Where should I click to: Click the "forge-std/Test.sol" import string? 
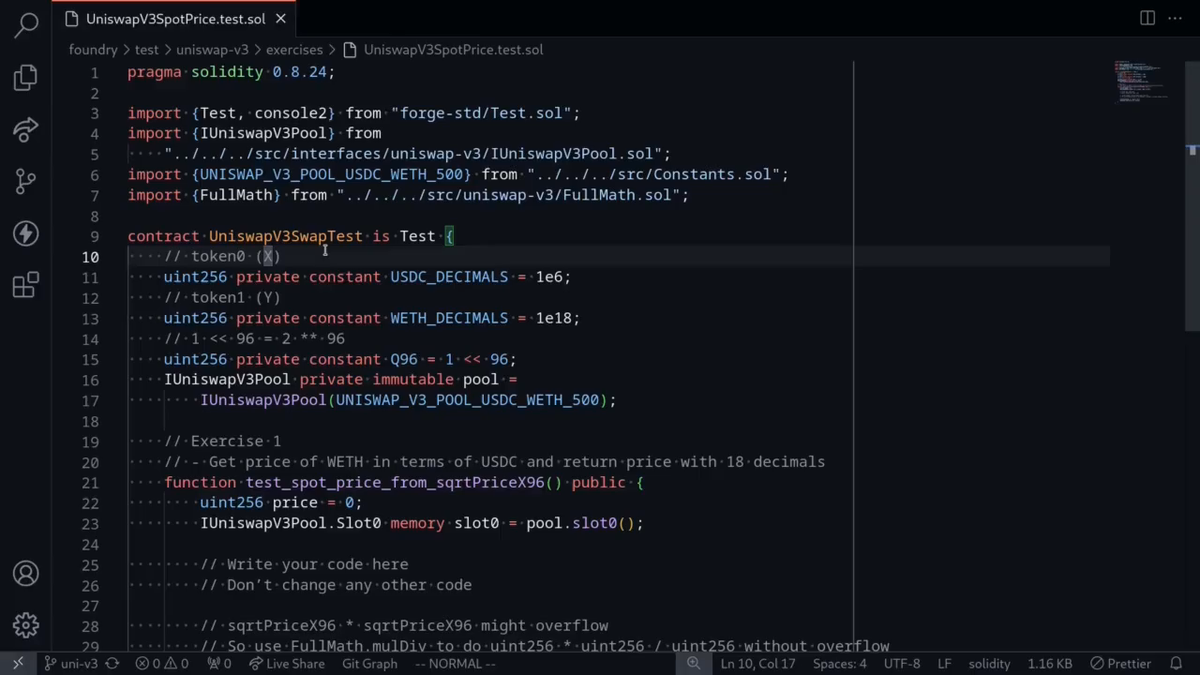pyautogui.click(x=481, y=113)
